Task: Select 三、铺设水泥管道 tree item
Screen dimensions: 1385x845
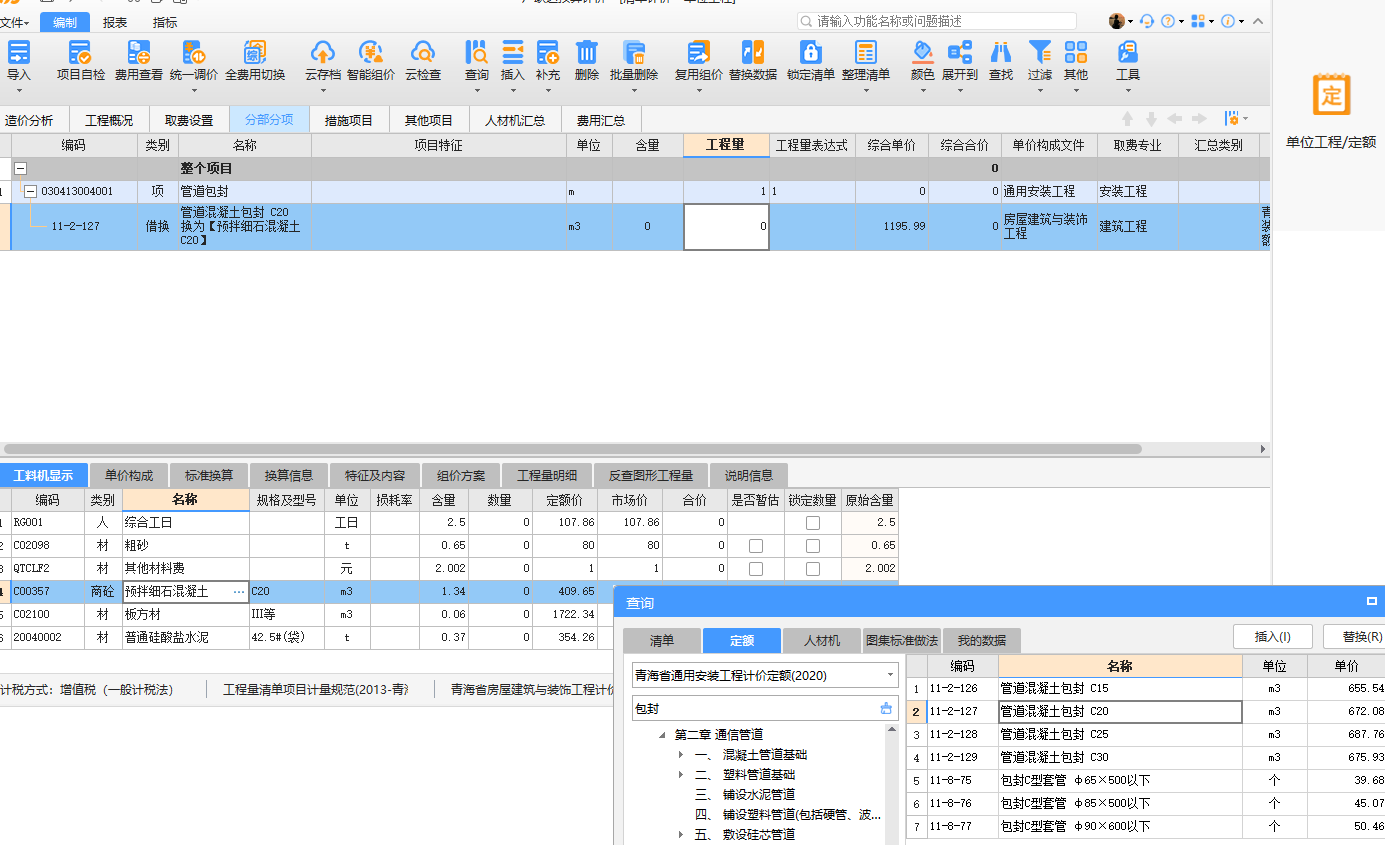Action: click(x=744, y=795)
